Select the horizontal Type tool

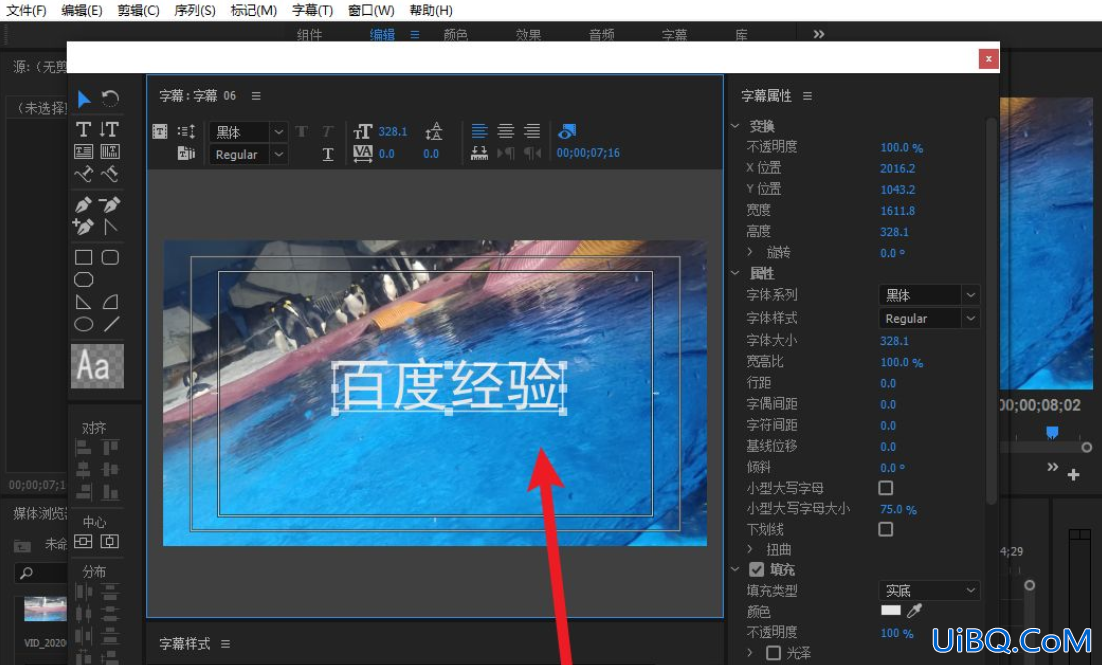click(84, 129)
